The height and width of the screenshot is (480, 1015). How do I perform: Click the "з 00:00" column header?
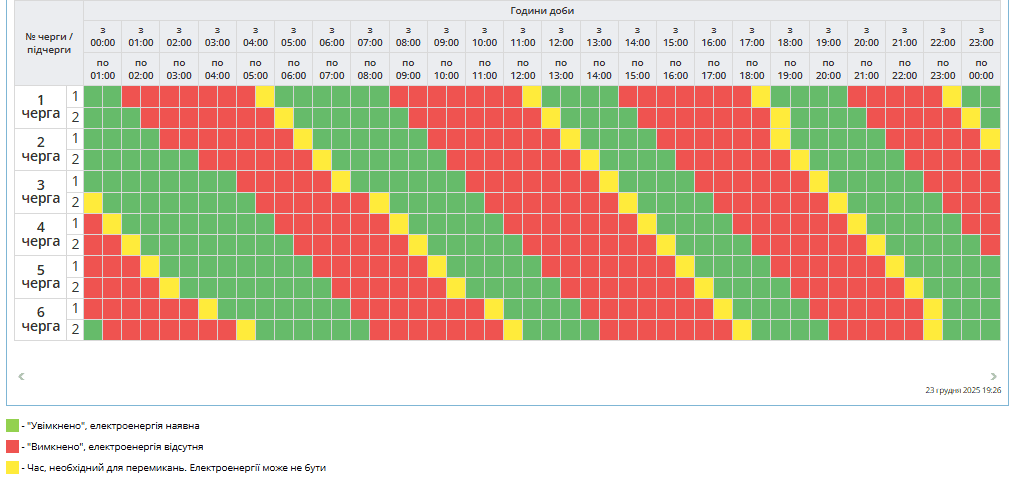[x=102, y=37]
